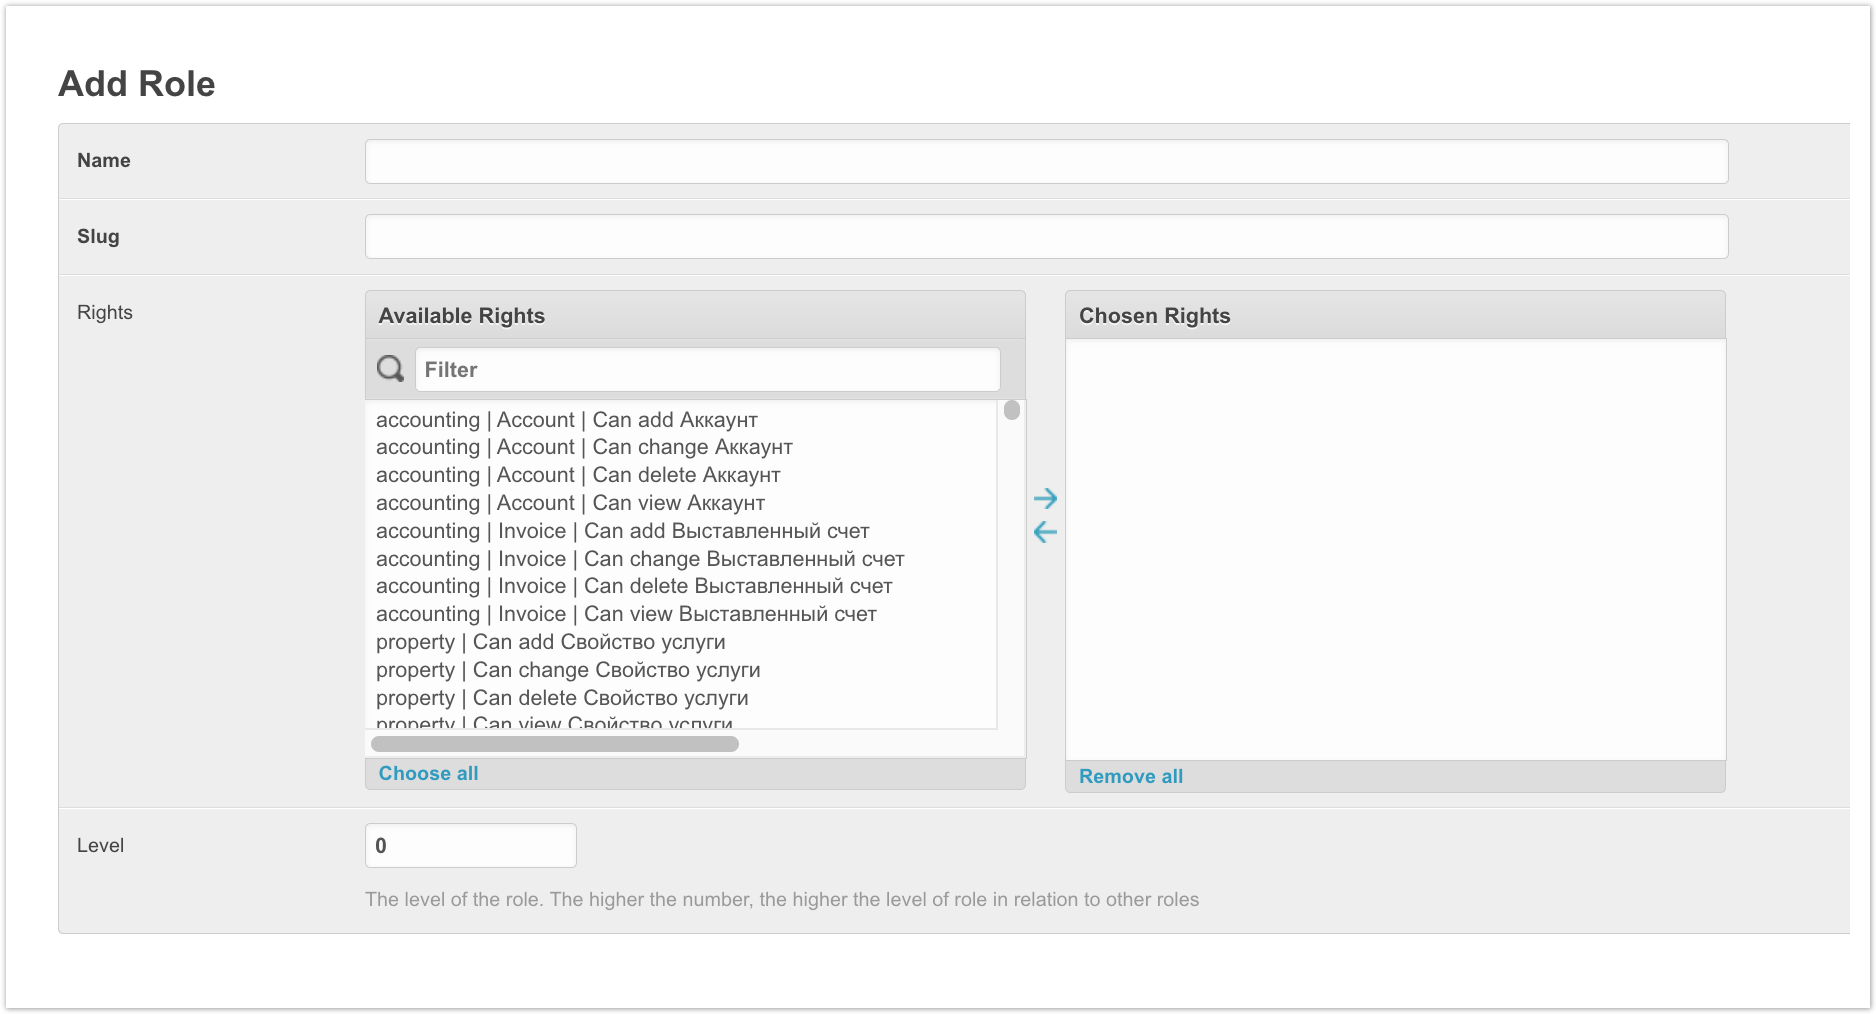Select 'Can add Аккаунт' right
Viewport: 1876px width, 1014px height.
coord(566,420)
